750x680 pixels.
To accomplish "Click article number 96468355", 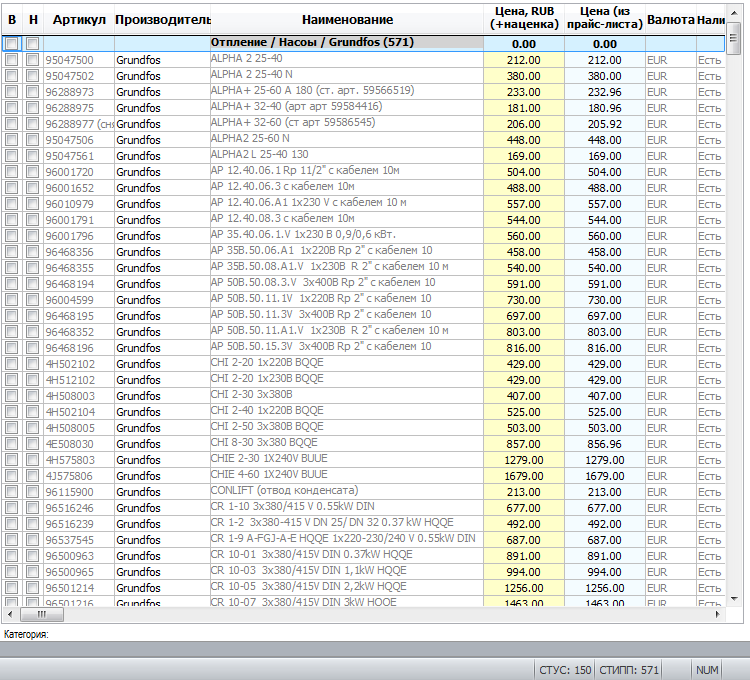I will click(x=70, y=268).
